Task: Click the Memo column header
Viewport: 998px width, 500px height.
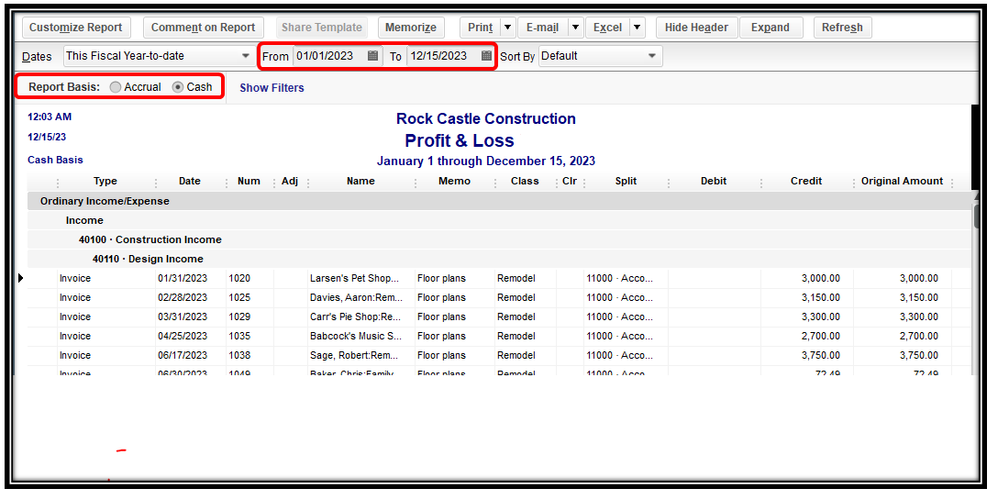Action: (454, 181)
